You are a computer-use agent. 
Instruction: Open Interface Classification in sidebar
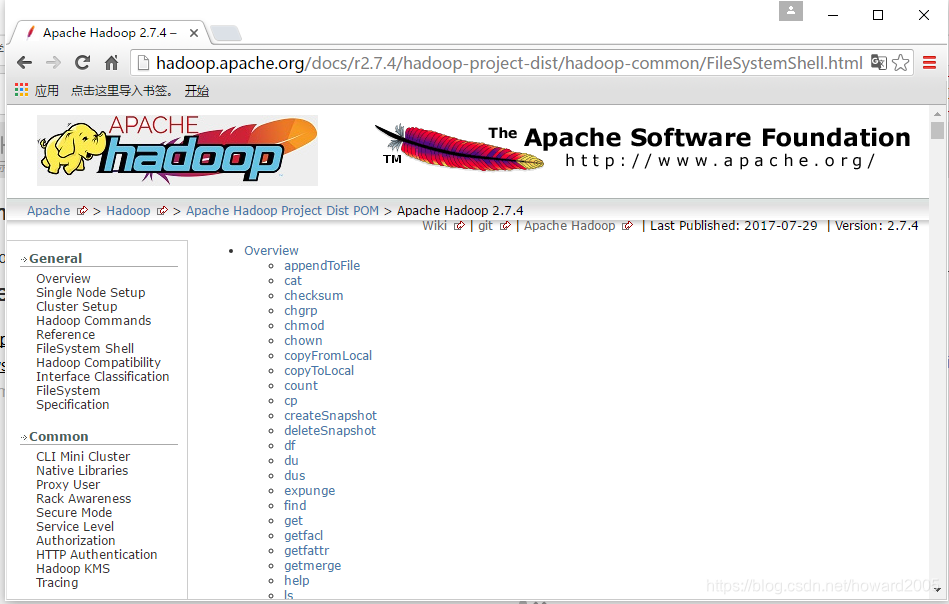click(x=103, y=376)
